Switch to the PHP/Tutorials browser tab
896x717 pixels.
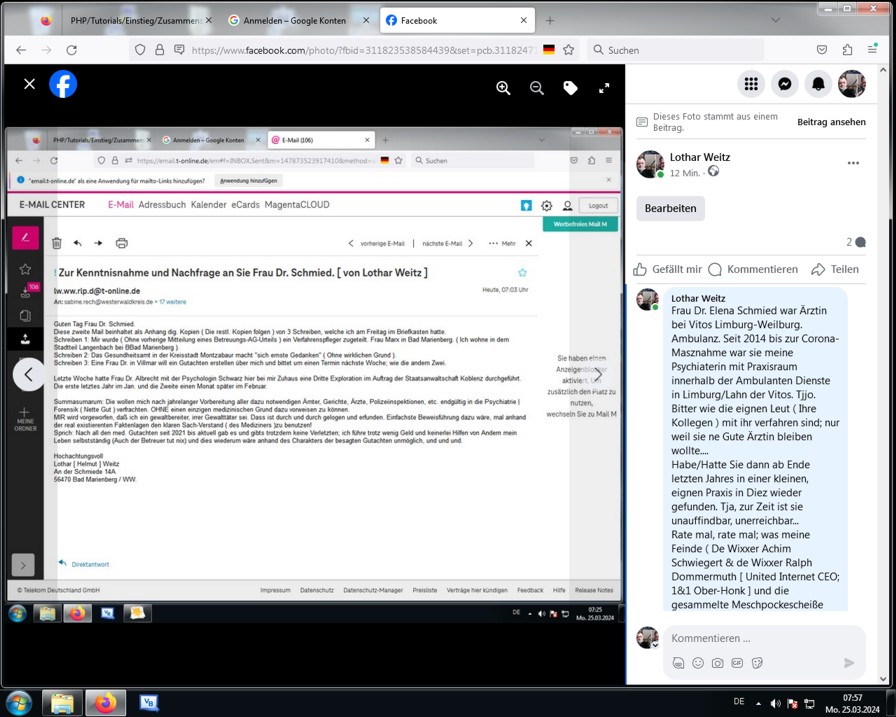tap(130, 20)
